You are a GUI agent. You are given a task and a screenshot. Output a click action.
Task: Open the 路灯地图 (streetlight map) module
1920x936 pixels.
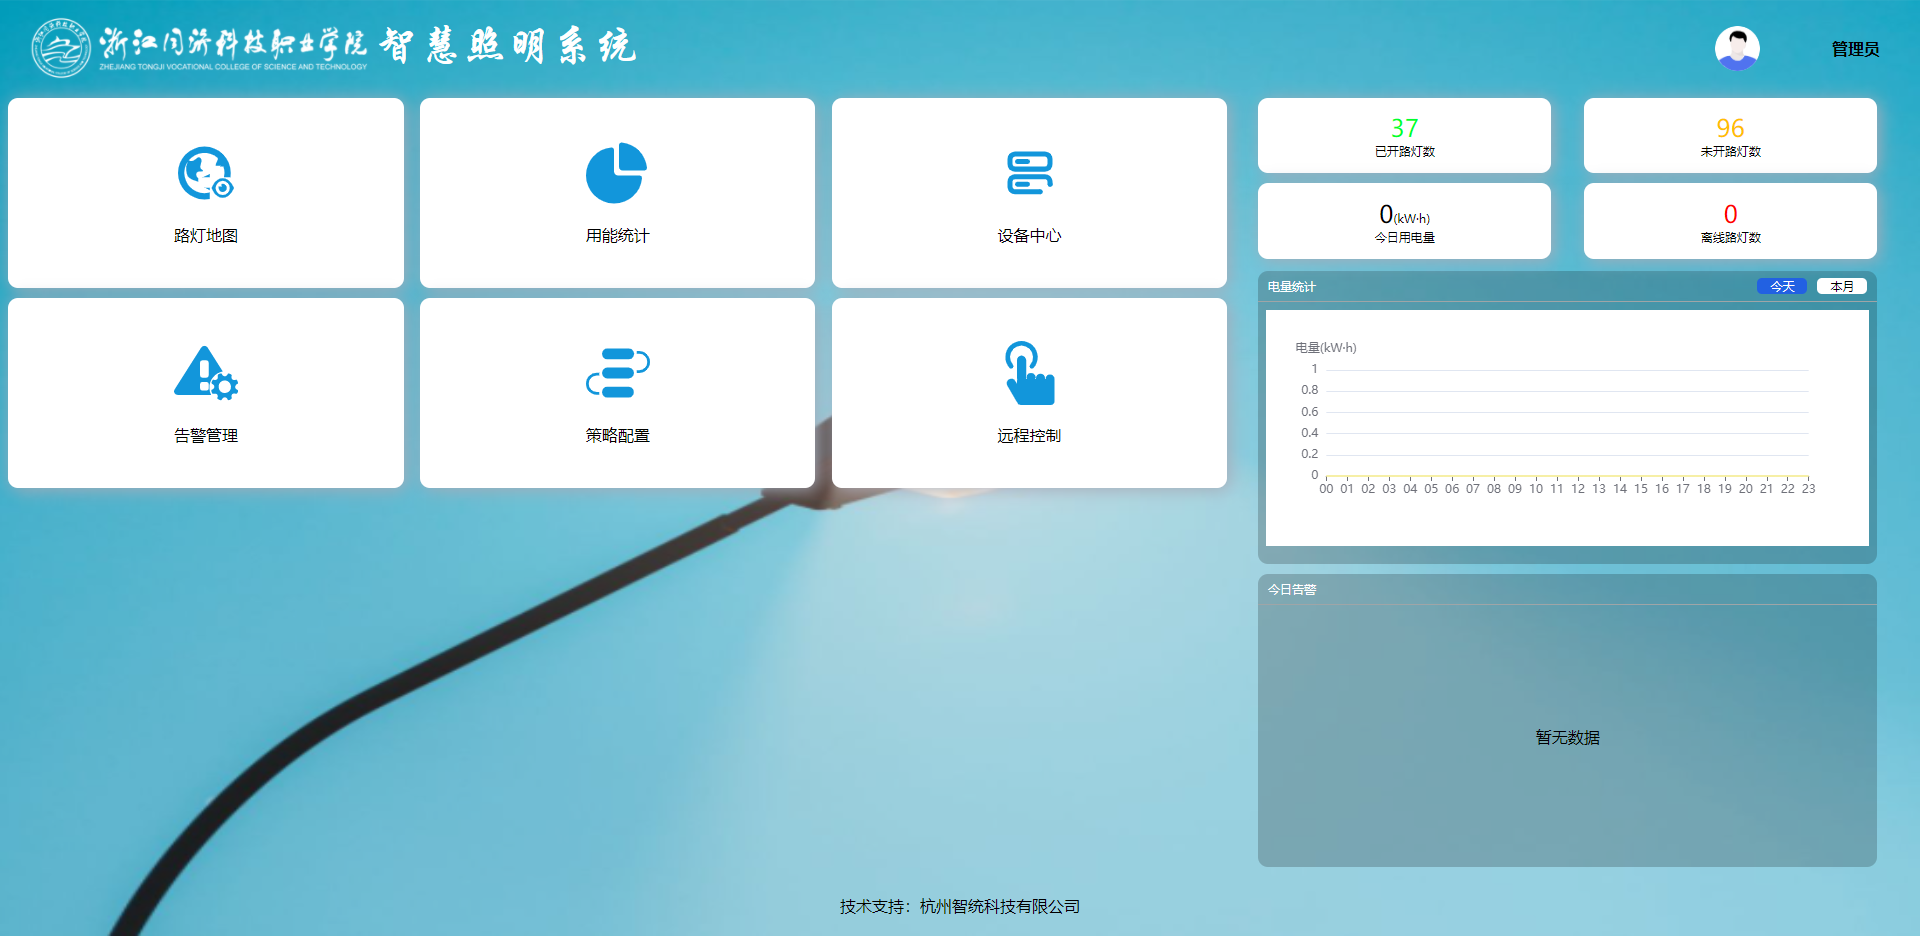tap(205, 192)
